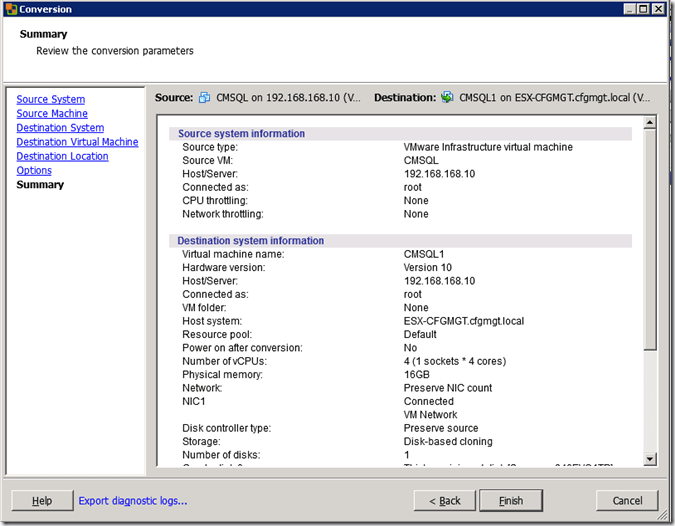Click the Export diagnostic logs link
This screenshot has width=675, height=526.
tap(133, 501)
